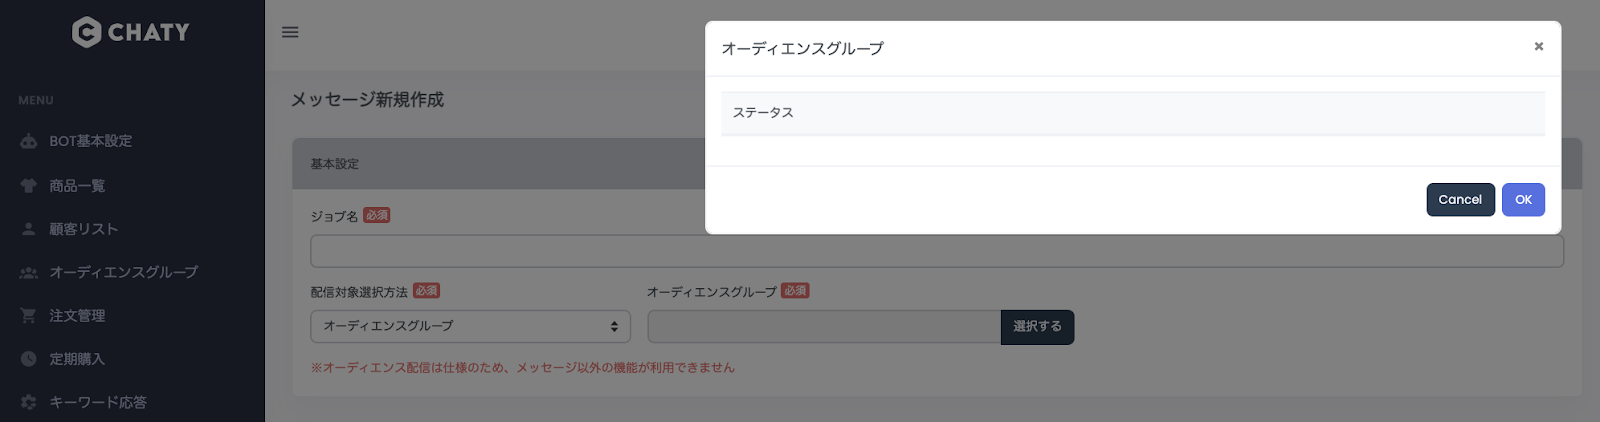Click the オーディエンスグループ people icon in sidebar
Image resolution: width=1600 pixels, height=422 pixels.
point(29,272)
